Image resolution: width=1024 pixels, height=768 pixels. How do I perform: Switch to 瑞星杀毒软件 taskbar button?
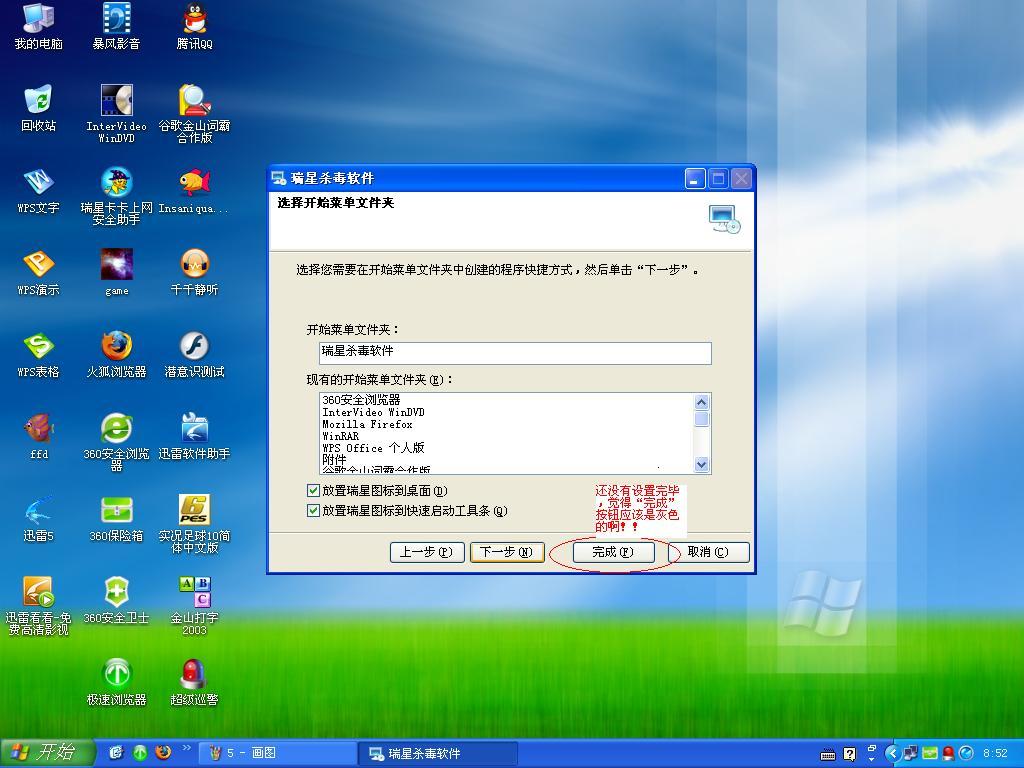click(x=438, y=754)
